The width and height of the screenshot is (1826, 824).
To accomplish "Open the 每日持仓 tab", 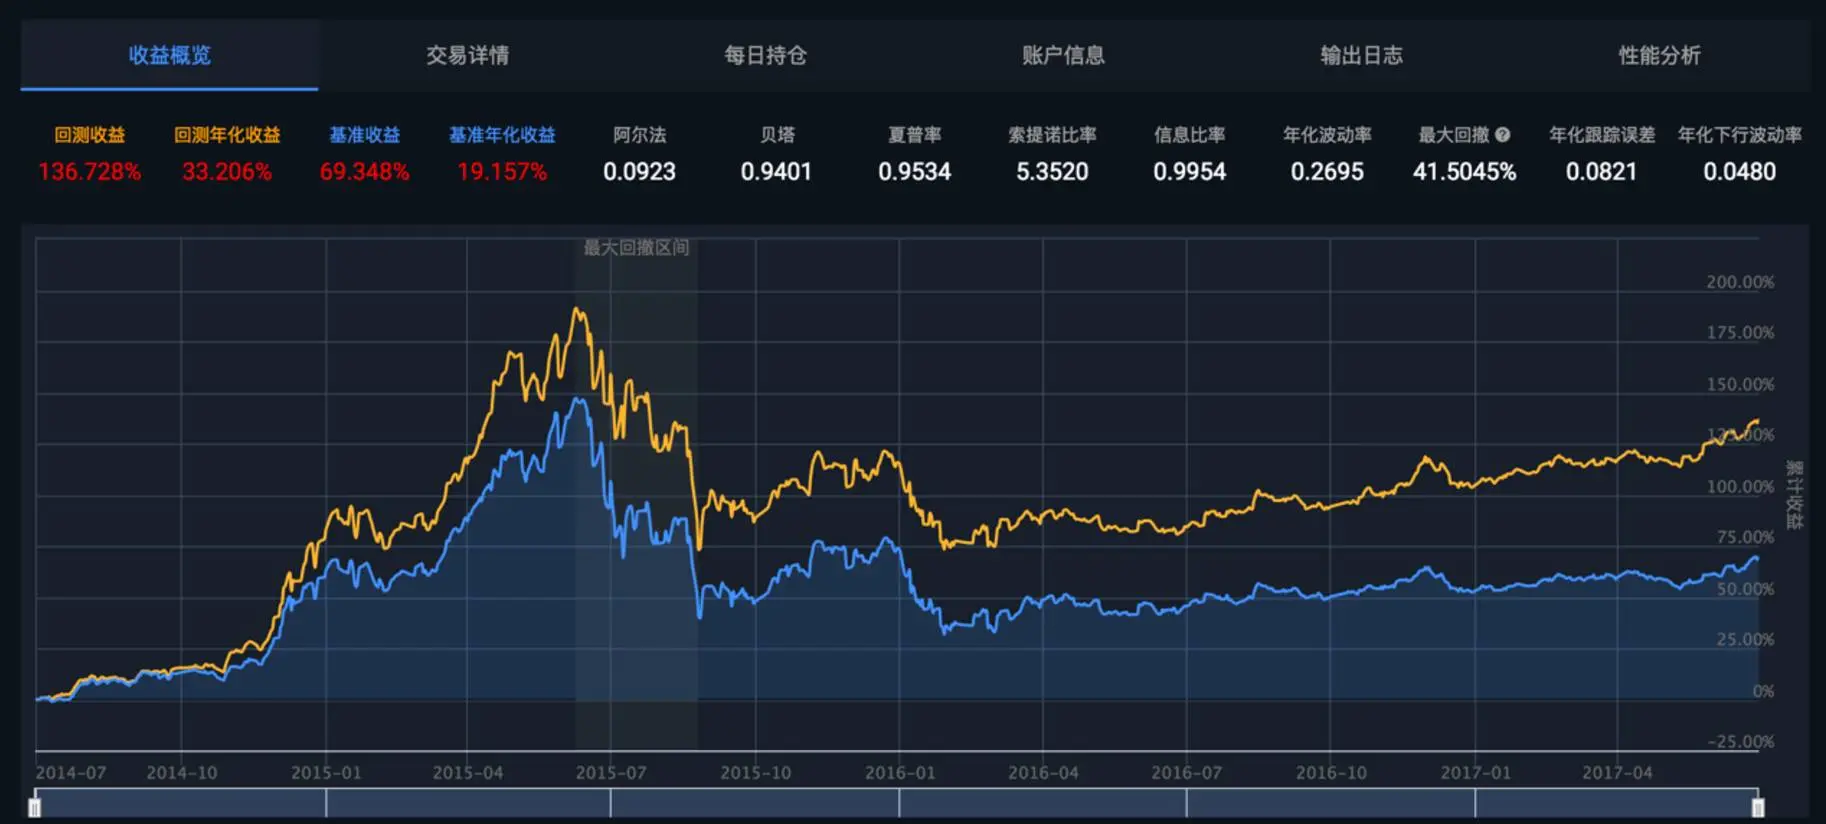I will [x=766, y=56].
